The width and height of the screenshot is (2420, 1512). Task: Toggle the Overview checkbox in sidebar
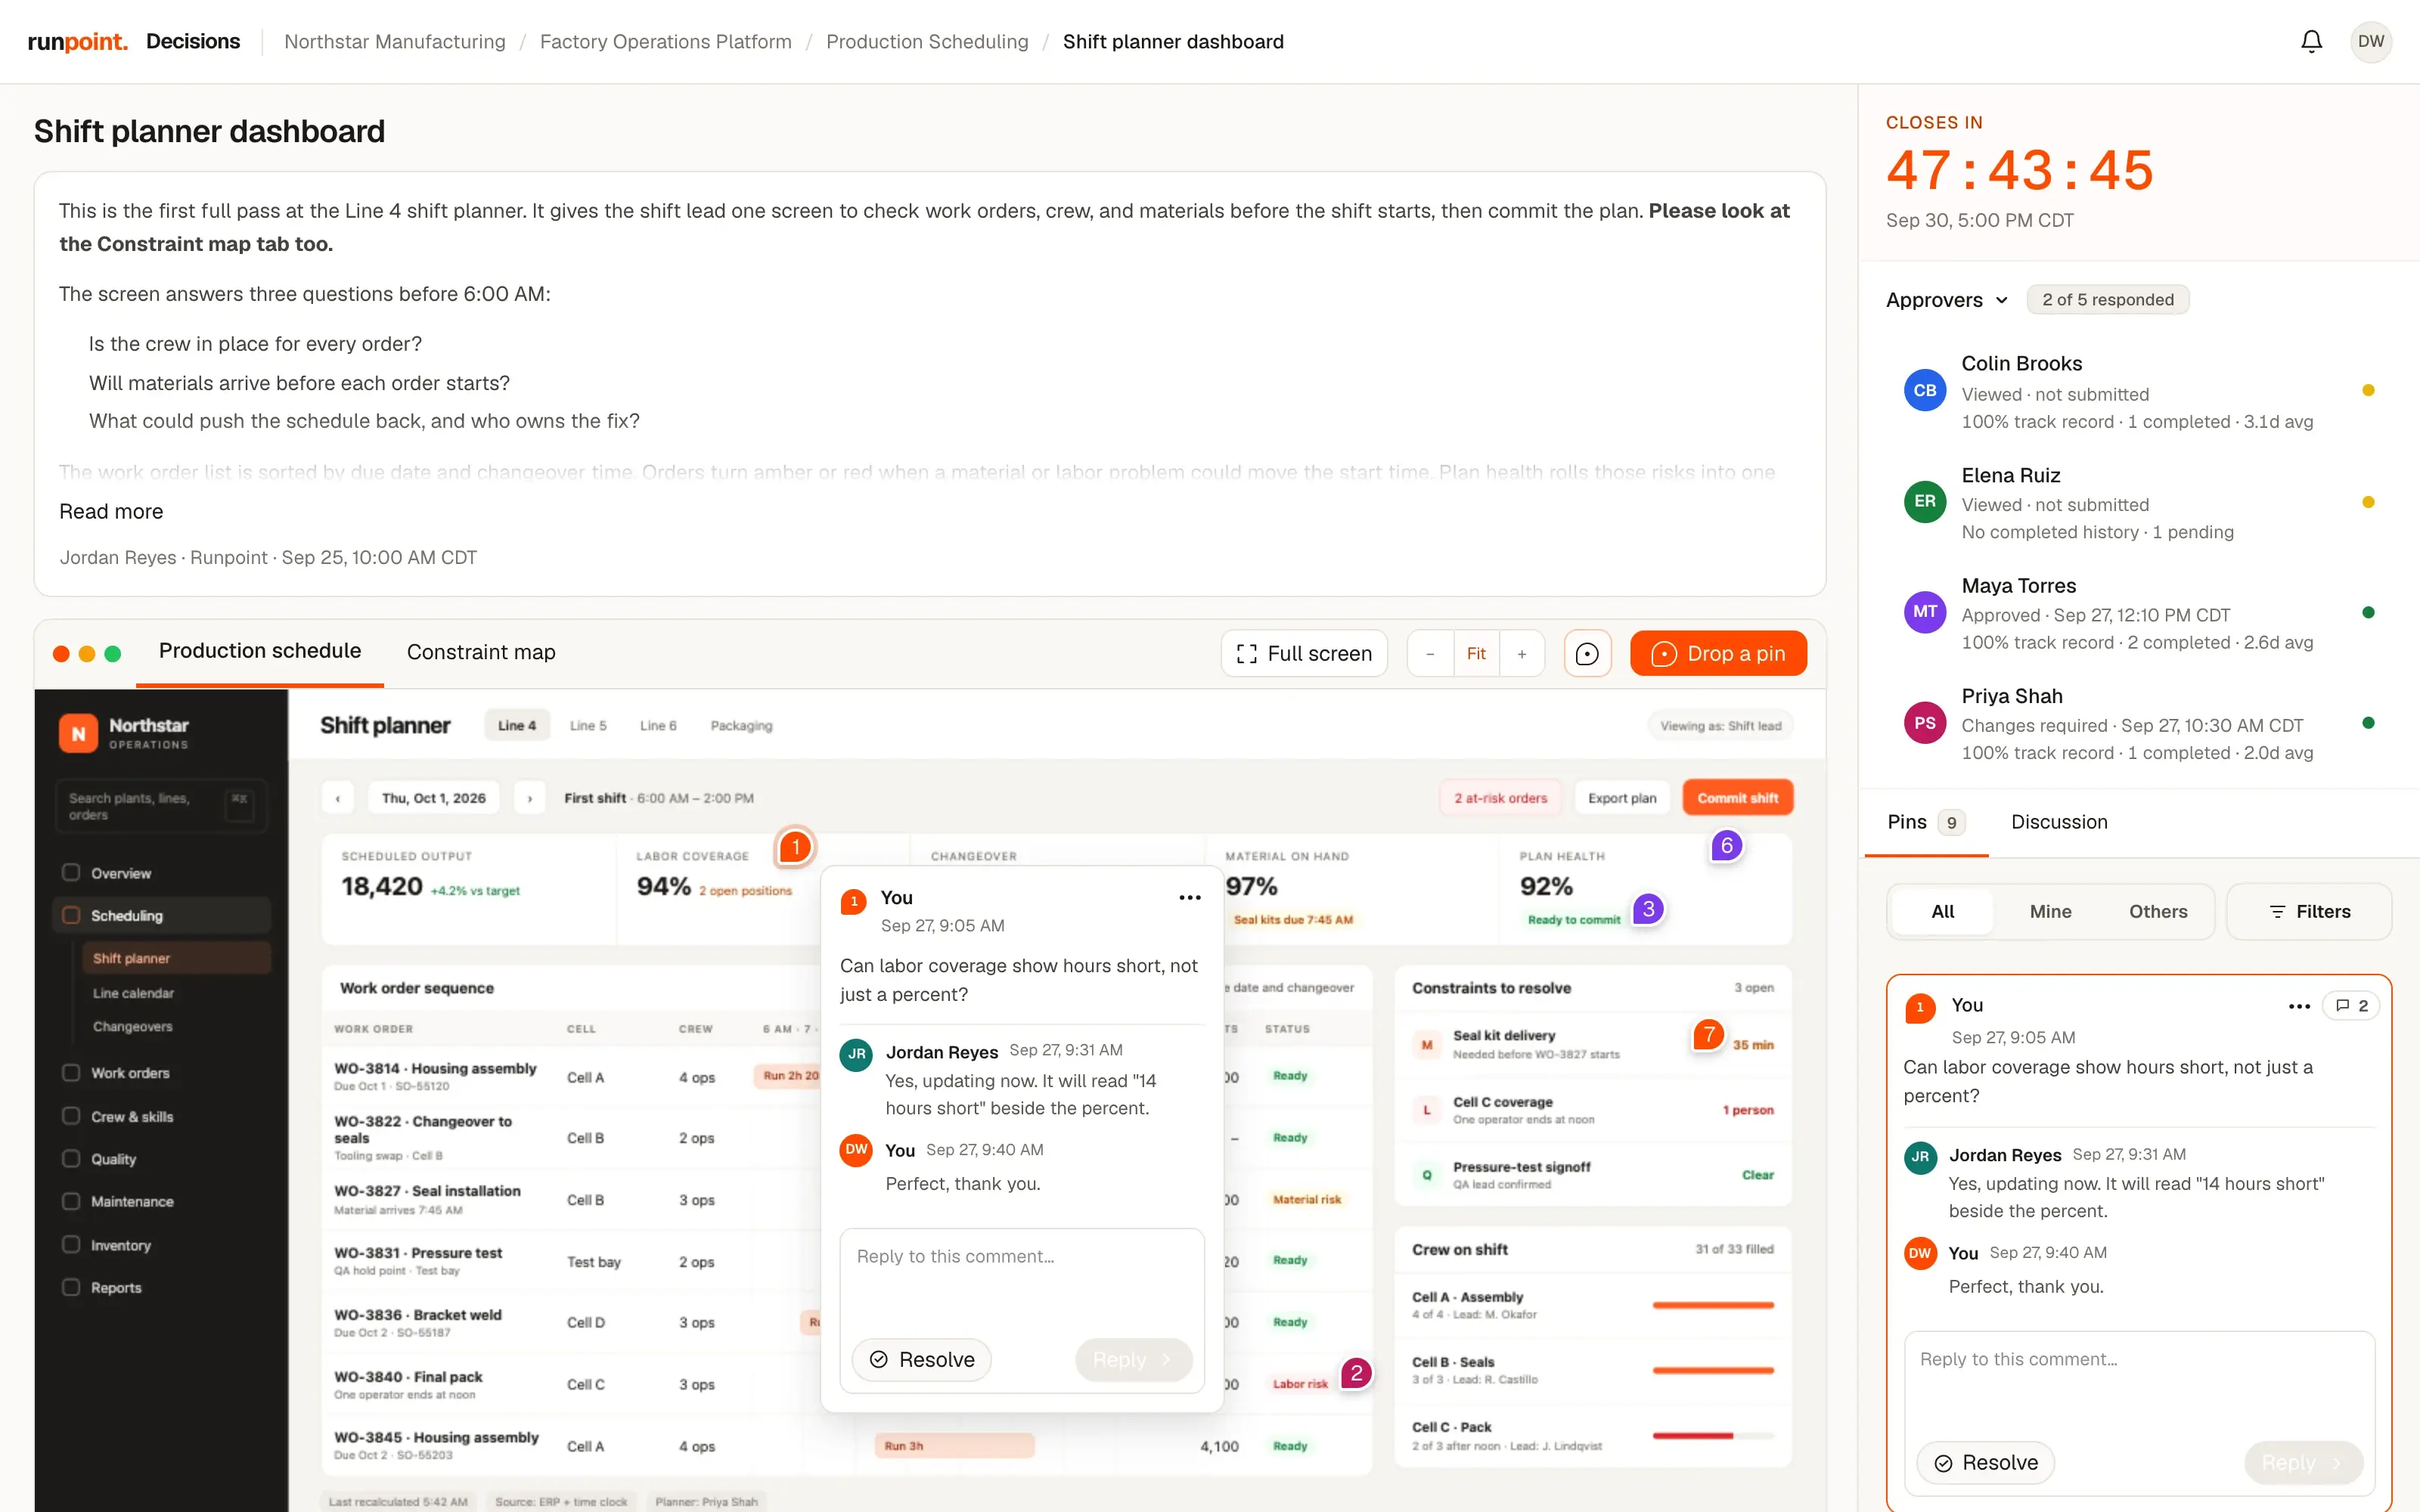pos(71,872)
